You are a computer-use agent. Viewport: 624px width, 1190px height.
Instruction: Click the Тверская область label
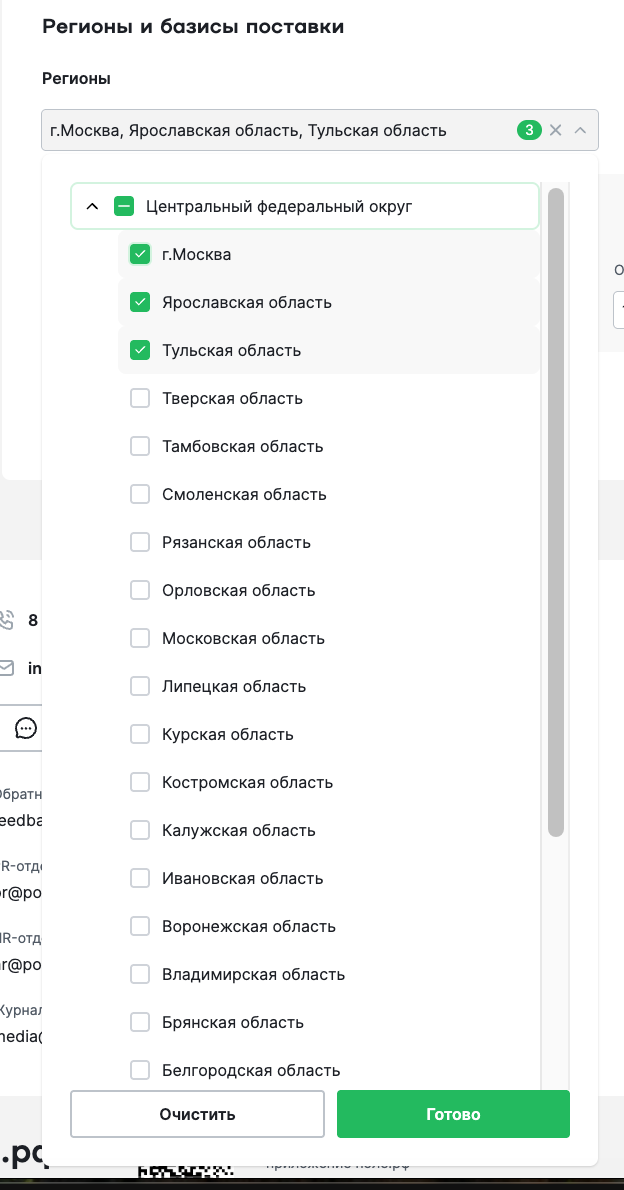click(x=232, y=398)
